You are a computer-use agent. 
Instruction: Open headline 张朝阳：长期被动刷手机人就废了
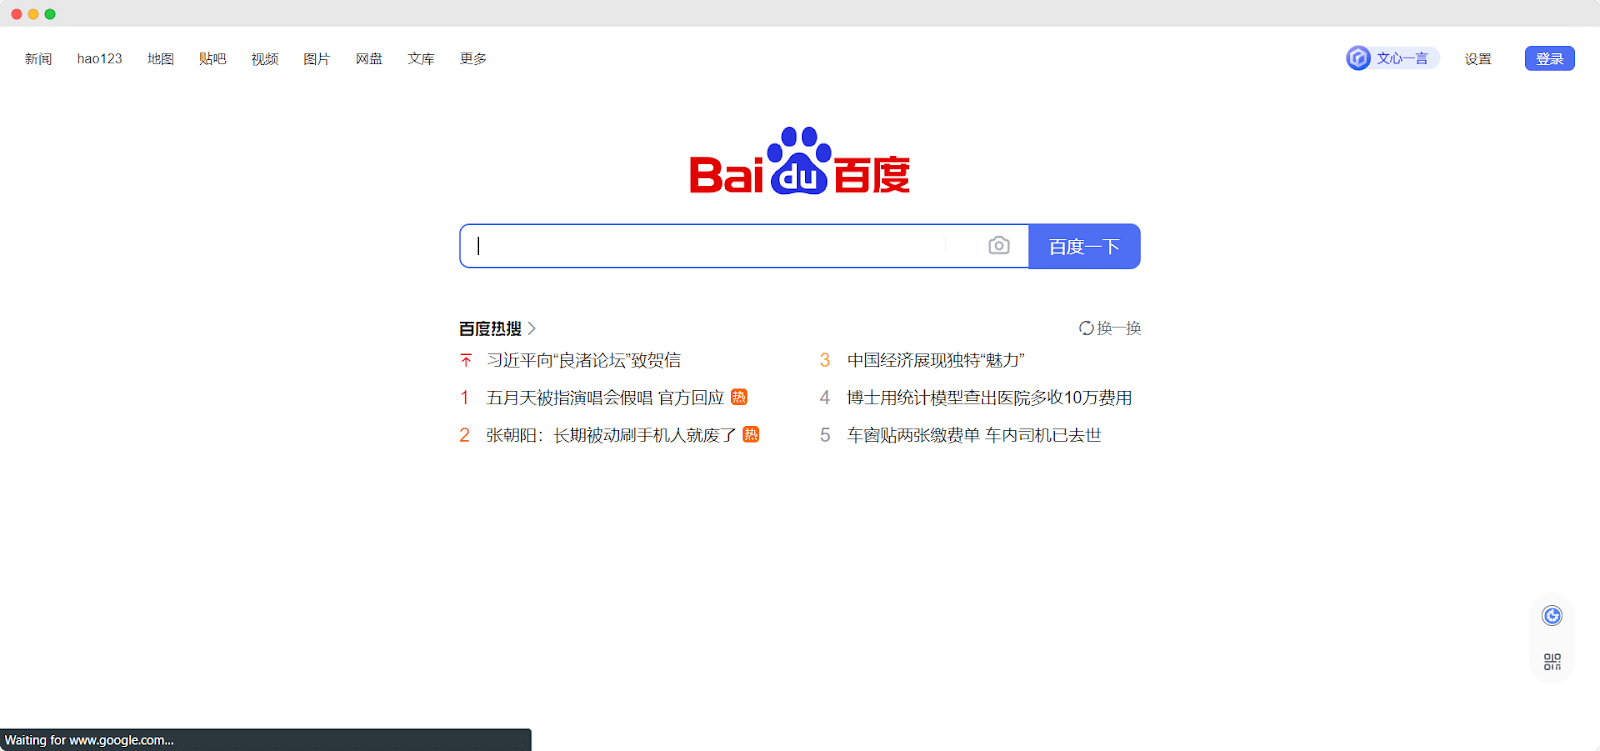611,434
